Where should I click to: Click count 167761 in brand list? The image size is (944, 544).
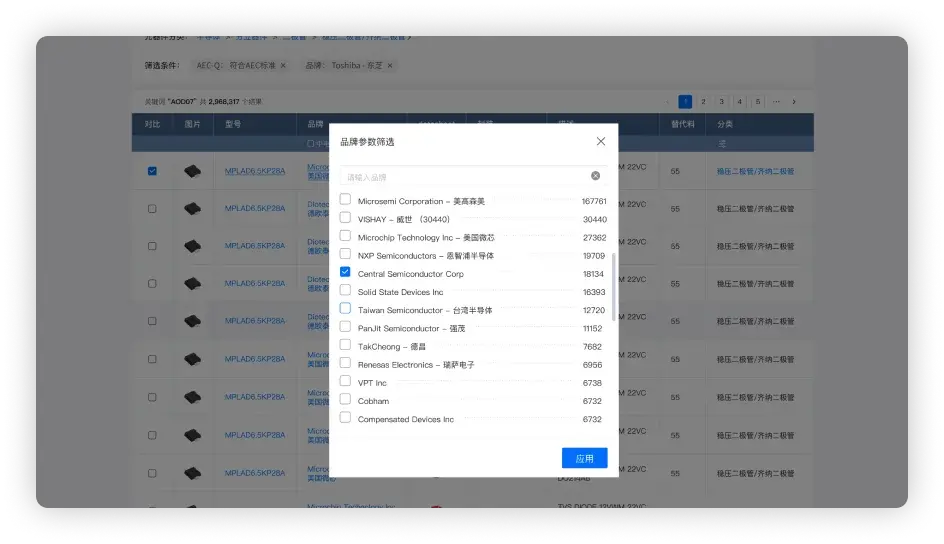click(x=594, y=201)
